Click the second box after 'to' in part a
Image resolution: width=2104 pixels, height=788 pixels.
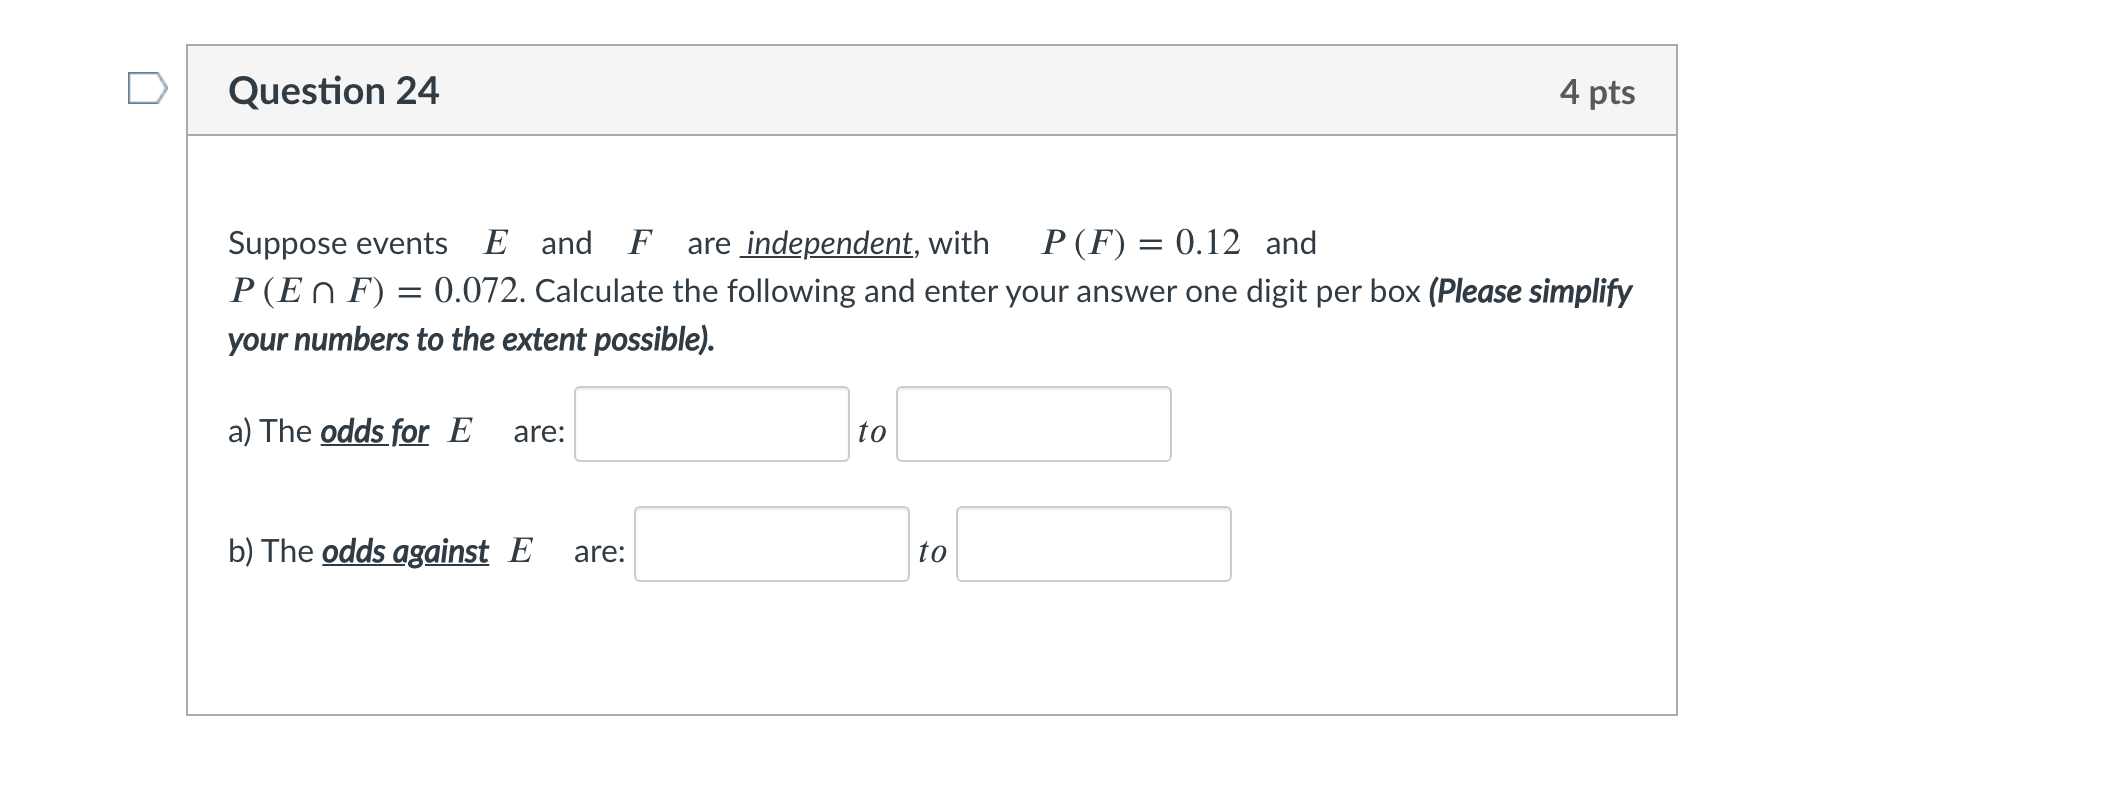coord(1033,424)
